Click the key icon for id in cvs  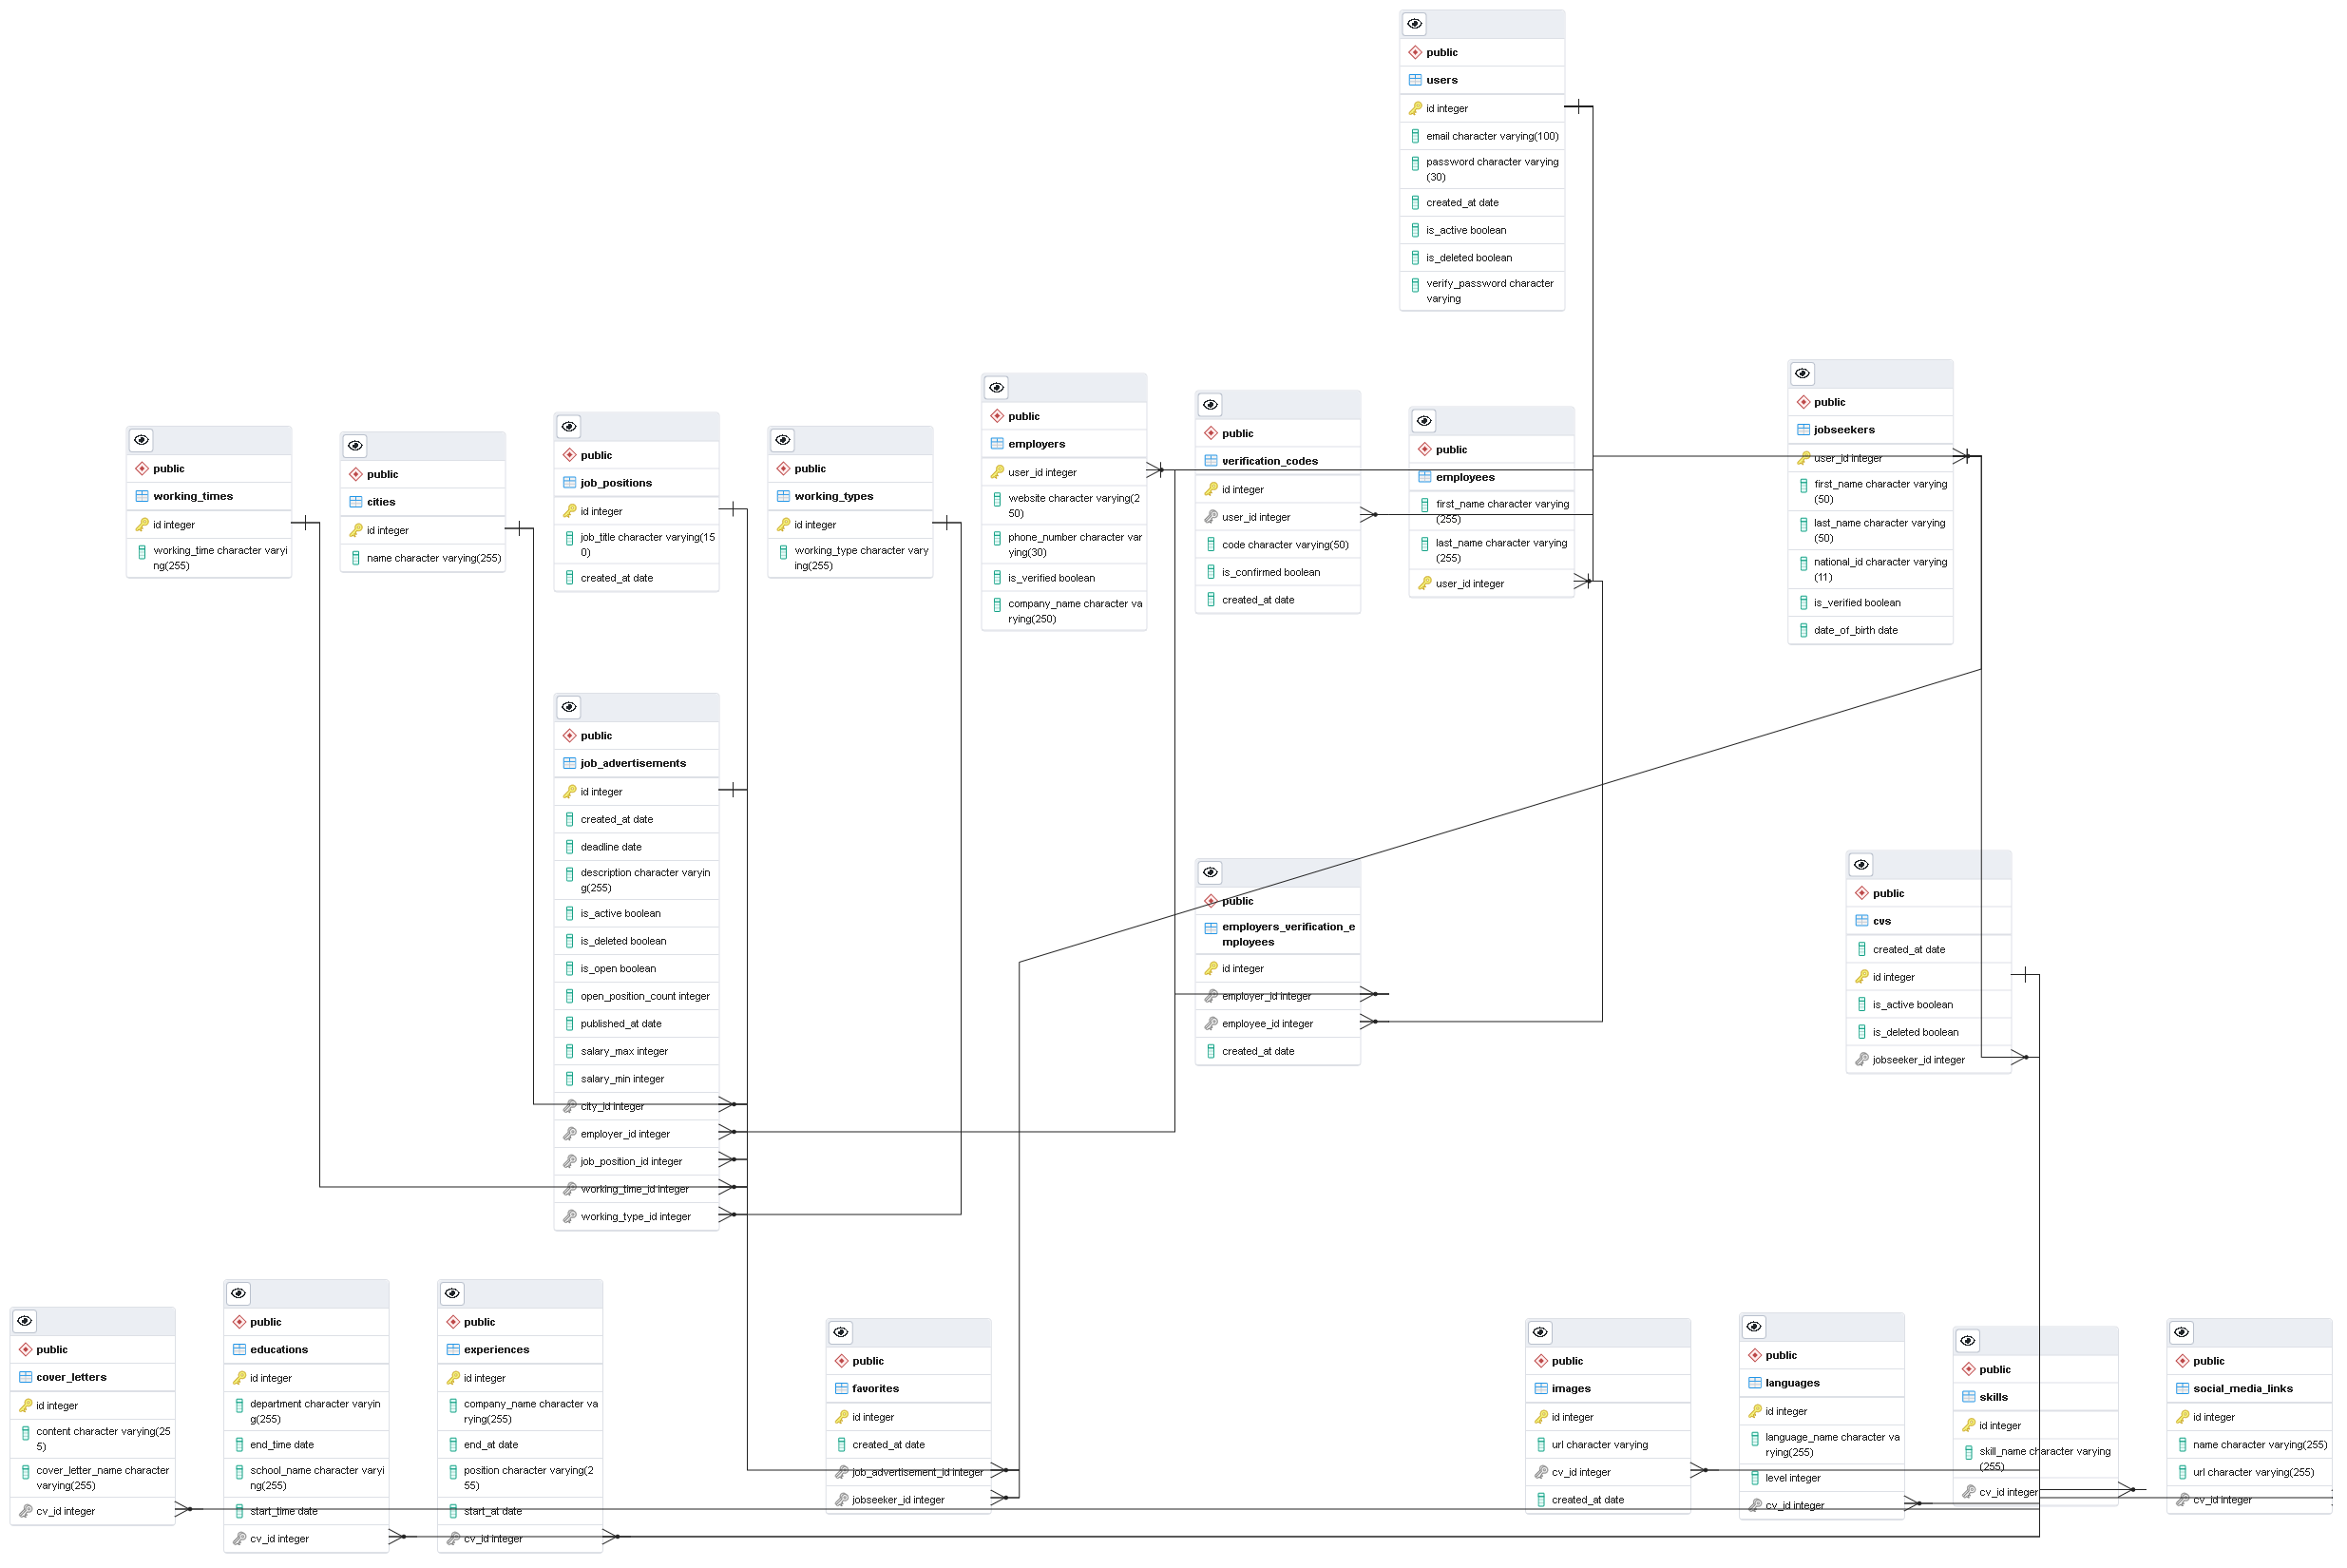(x=1864, y=977)
